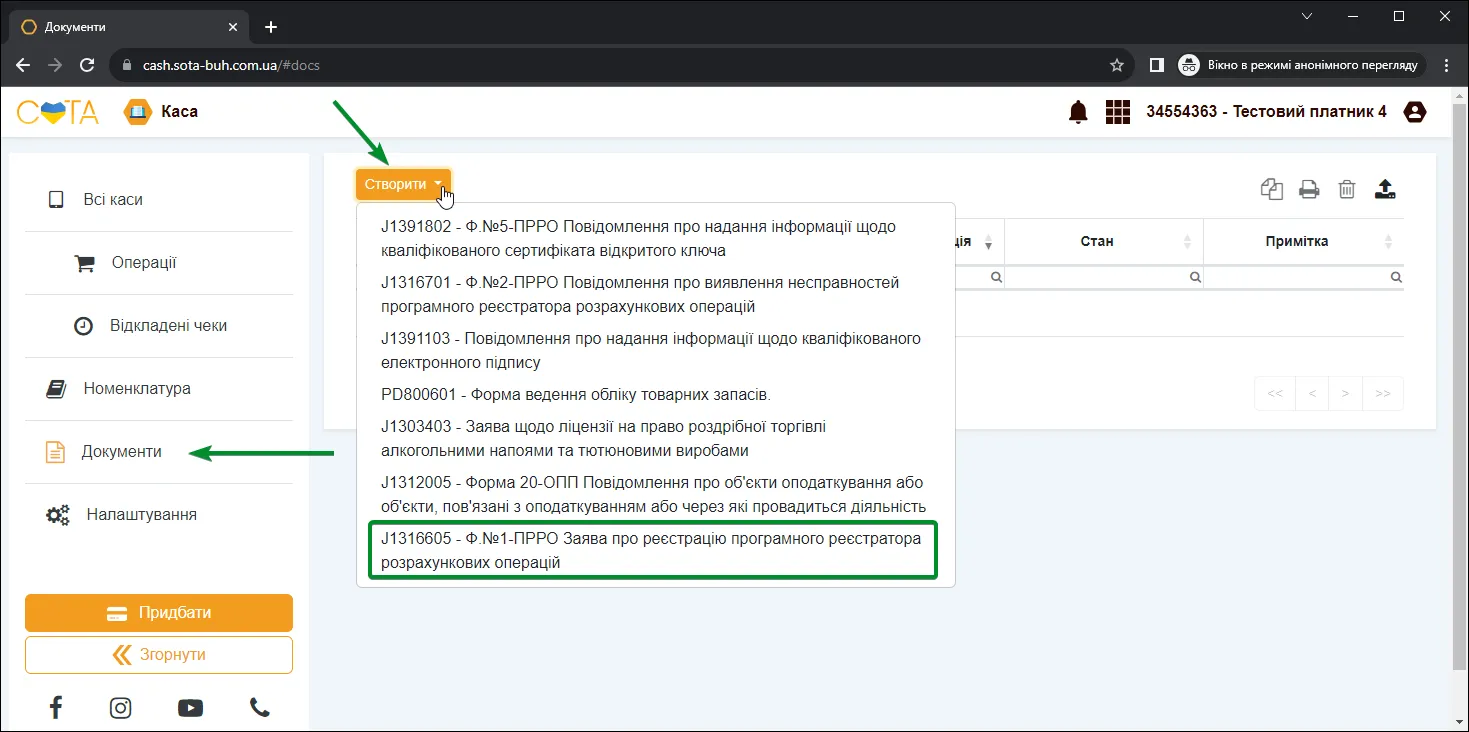Open the Facebook social icon
This screenshot has height=732, width=1469.
56,708
